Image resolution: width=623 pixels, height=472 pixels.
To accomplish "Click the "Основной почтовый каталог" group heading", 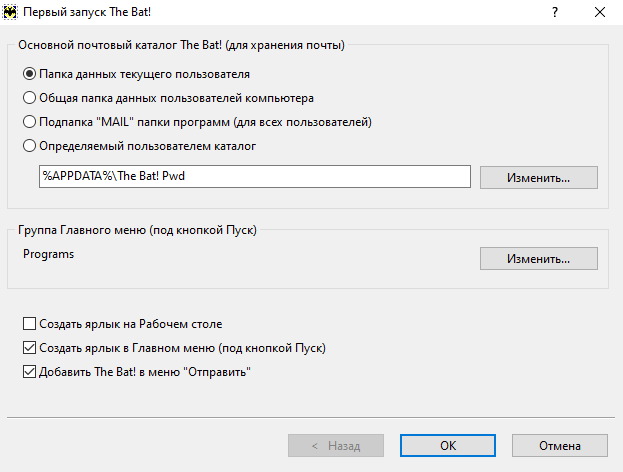I will (x=181, y=45).
